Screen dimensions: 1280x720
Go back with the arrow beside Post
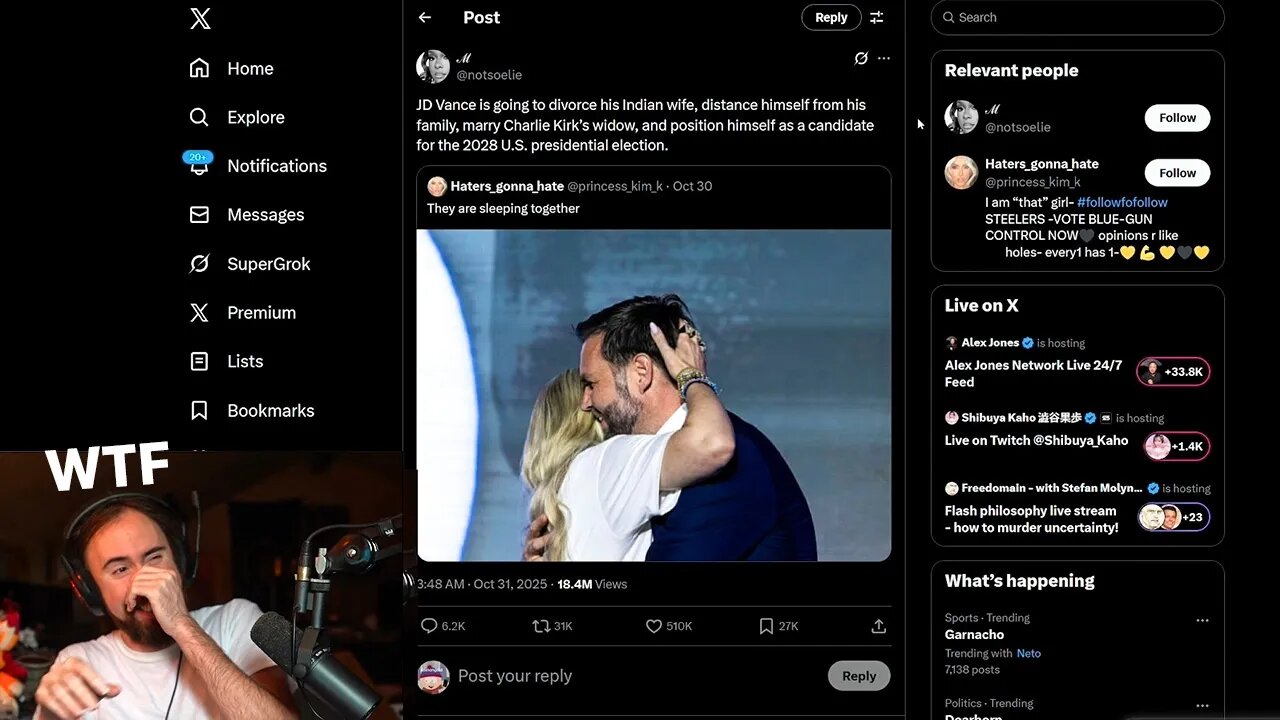point(425,17)
